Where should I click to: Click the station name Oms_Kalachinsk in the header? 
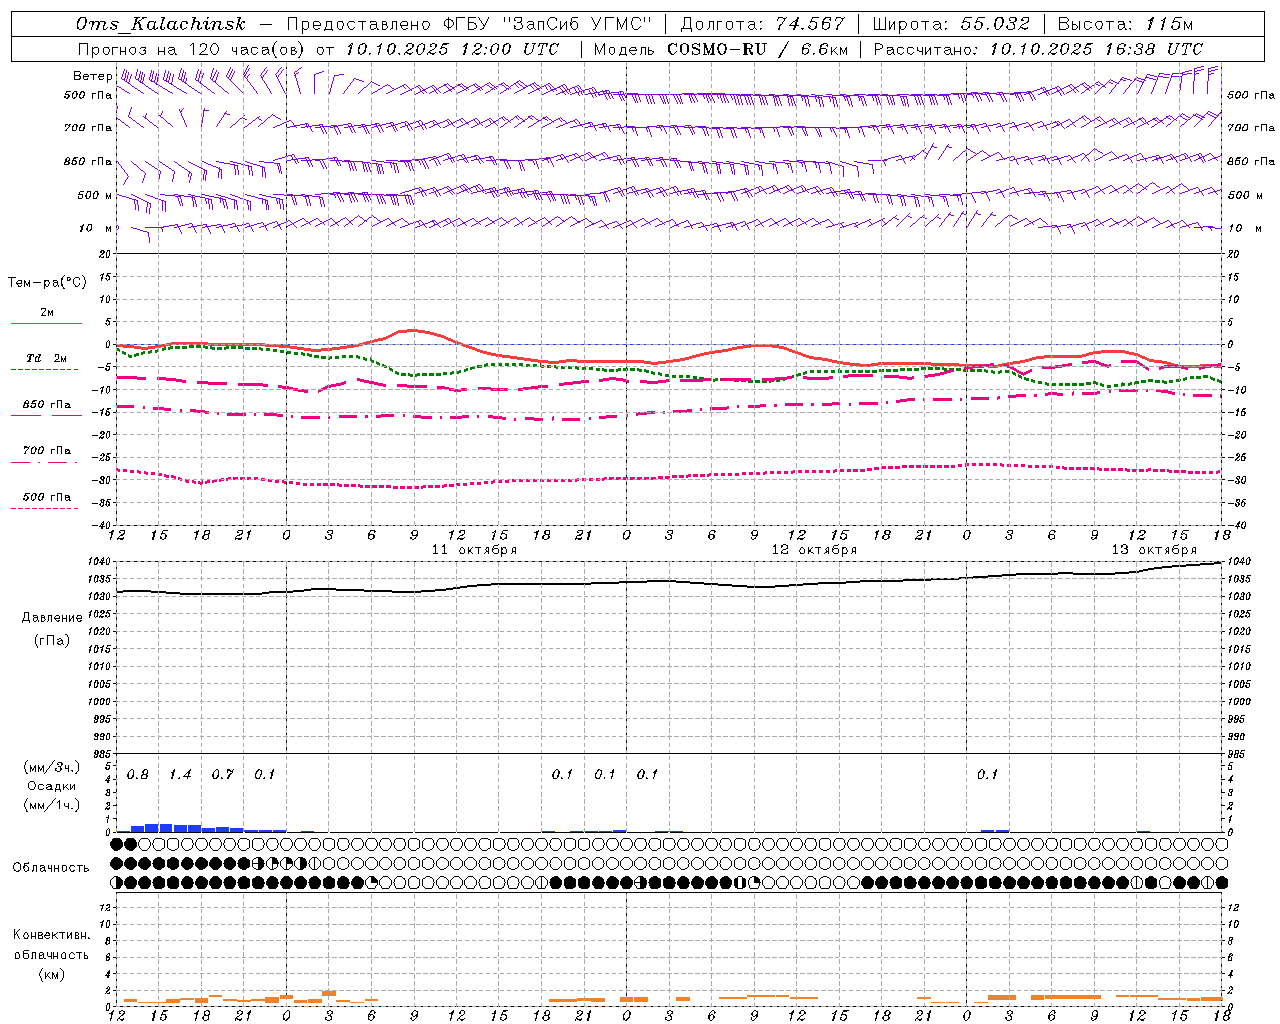click(160, 24)
